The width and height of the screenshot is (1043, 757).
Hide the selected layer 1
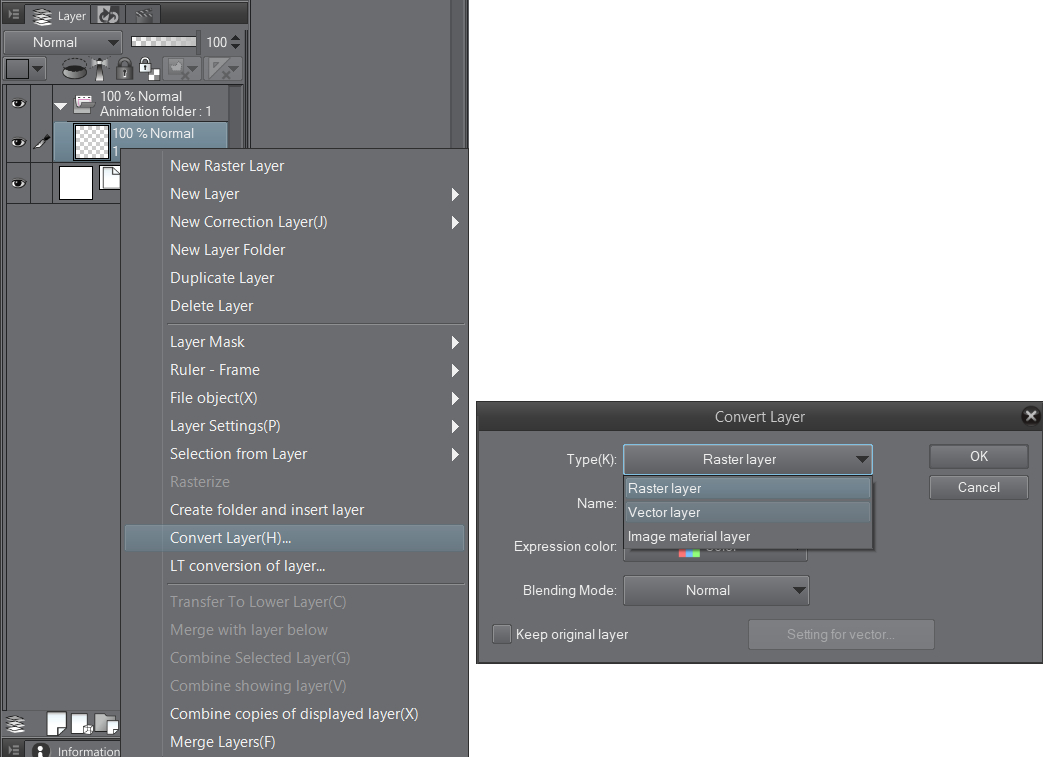click(x=18, y=142)
